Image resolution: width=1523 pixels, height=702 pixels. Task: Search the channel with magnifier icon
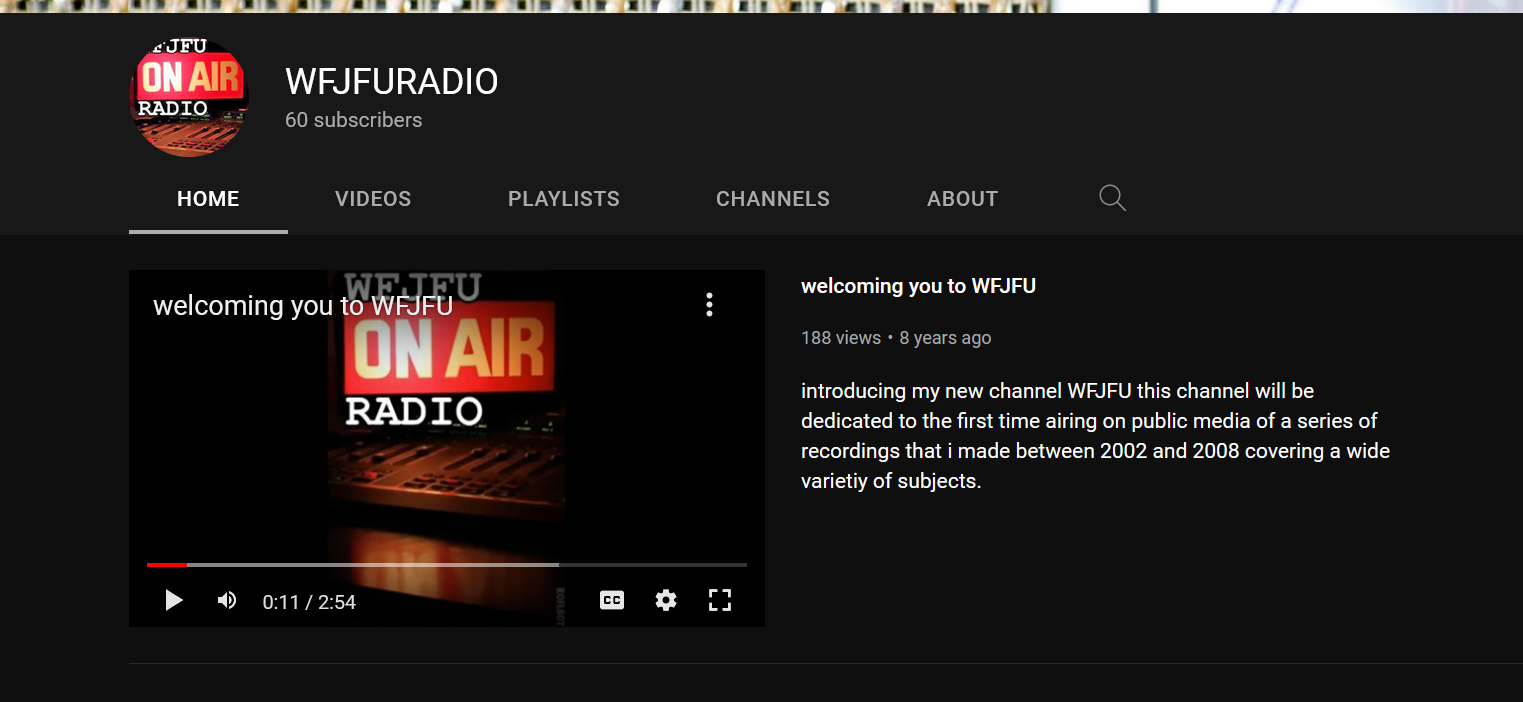pyautogui.click(x=1112, y=198)
